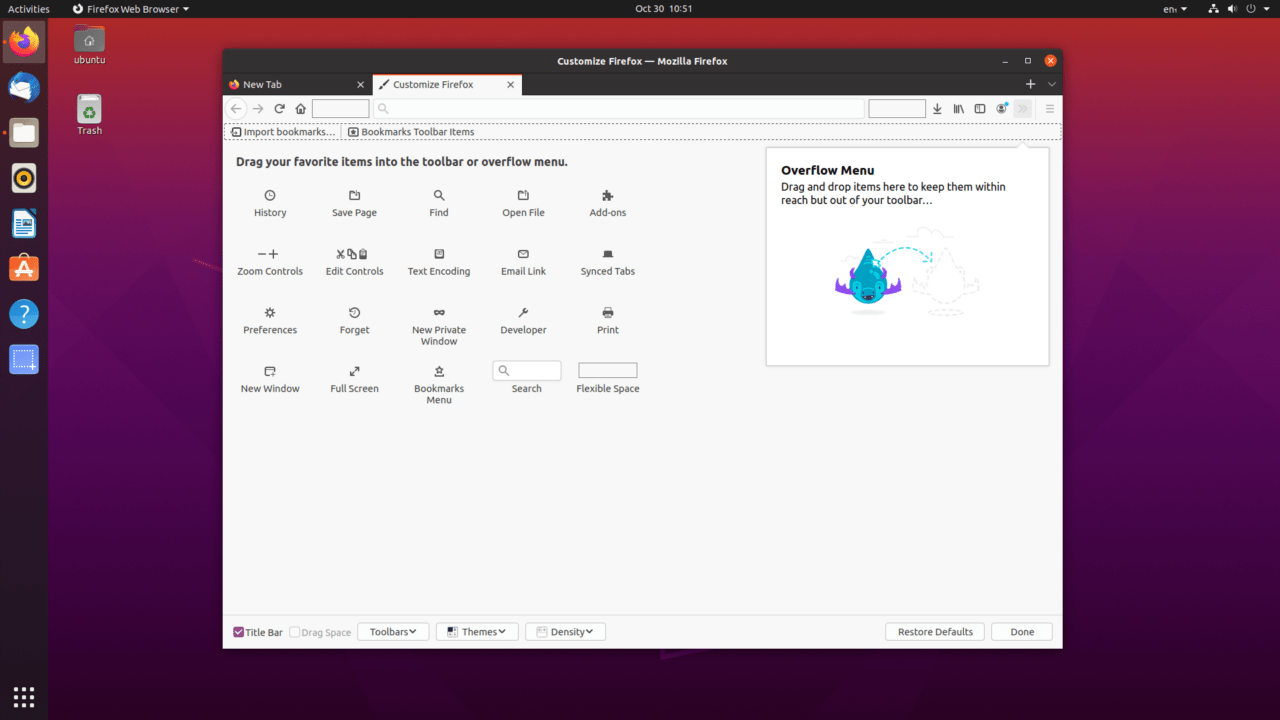This screenshot has width=1280, height=720.
Task: Open the clock showing Oct 30 10:51
Action: click(x=664, y=9)
